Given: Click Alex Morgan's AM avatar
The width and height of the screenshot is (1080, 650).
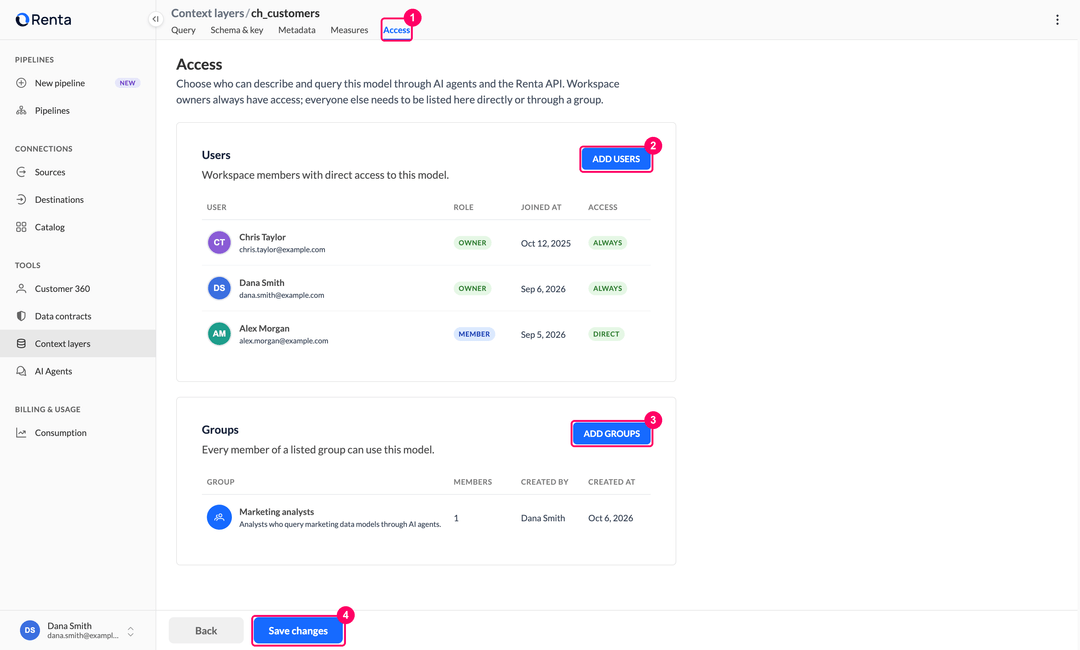Looking at the screenshot, I should 219,334.
